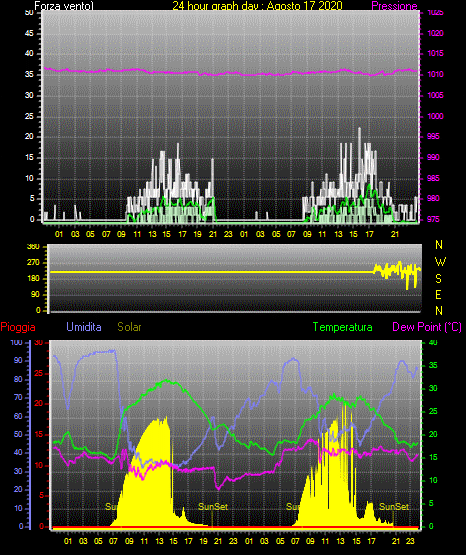Click the 45 tick on the wind force axis

click(x=29, y=33)
